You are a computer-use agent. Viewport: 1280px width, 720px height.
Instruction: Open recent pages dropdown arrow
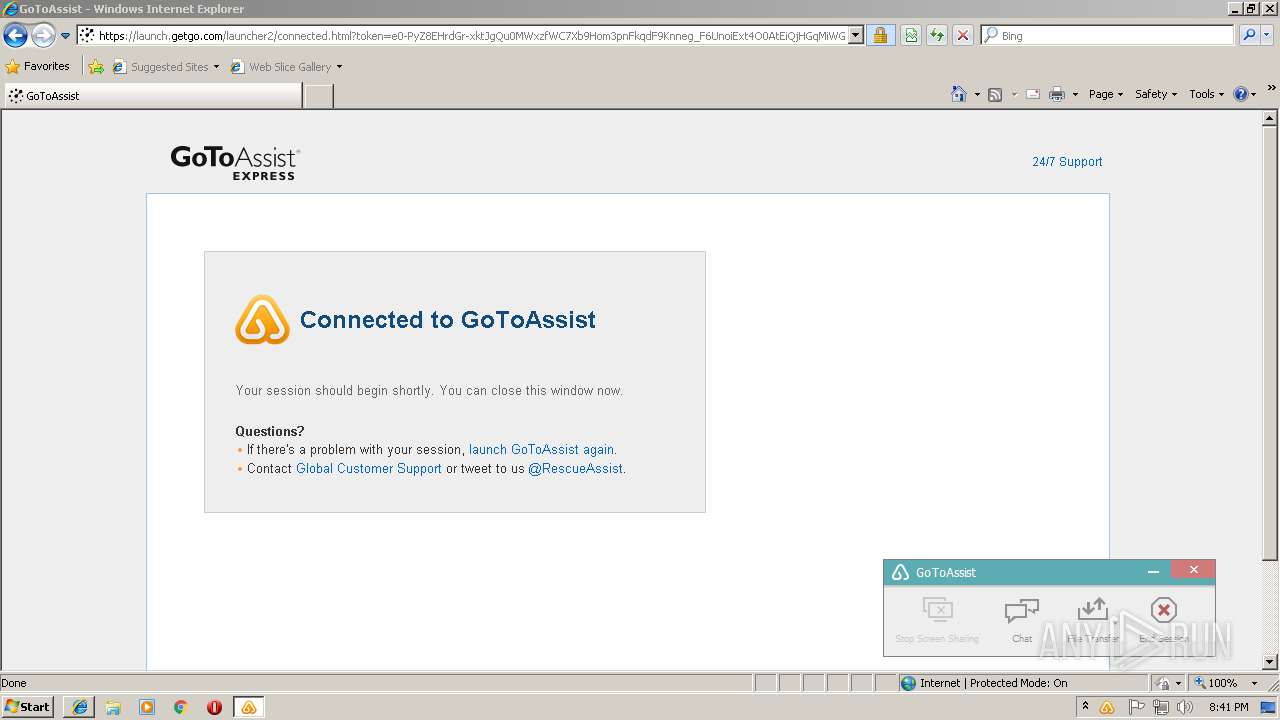coord(65,36)
